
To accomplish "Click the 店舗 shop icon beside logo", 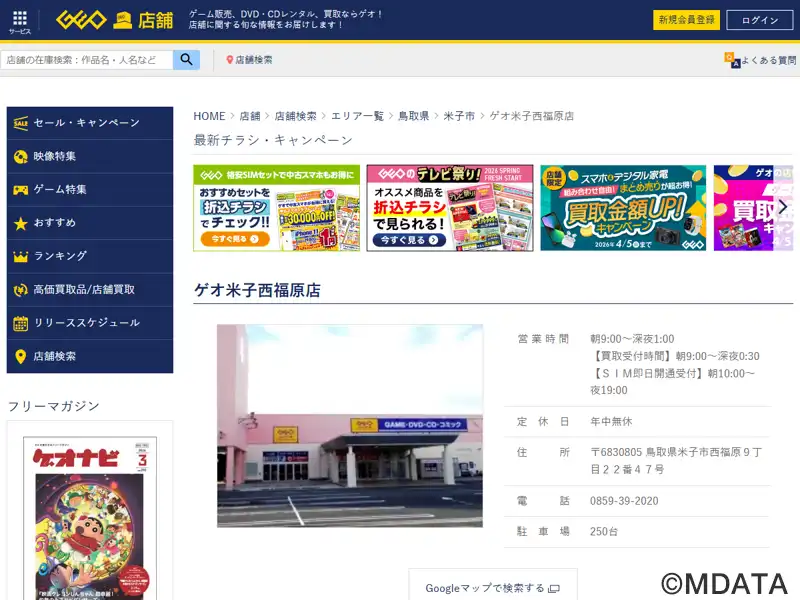I will coord(122,20).
